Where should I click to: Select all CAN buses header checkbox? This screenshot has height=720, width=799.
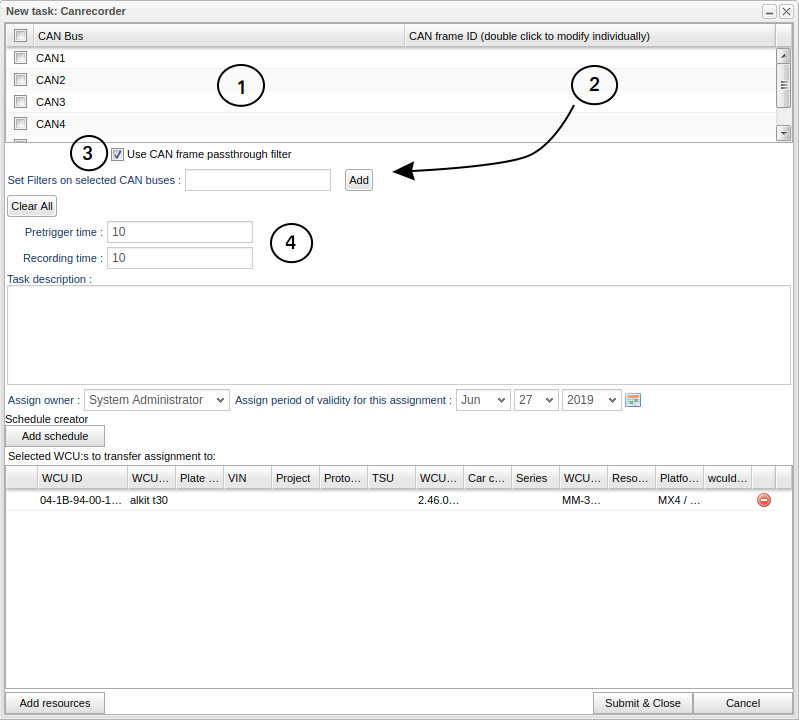point(21,36)
